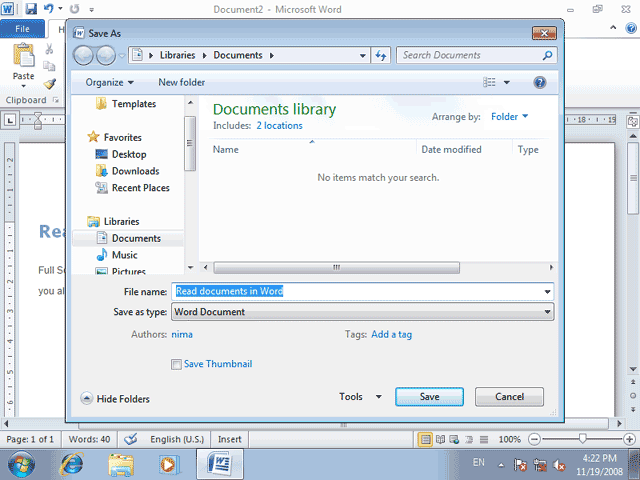Click the Paste clipboard icon in ribbon
The height and width of the screenshot is (480, 640).
24,55
